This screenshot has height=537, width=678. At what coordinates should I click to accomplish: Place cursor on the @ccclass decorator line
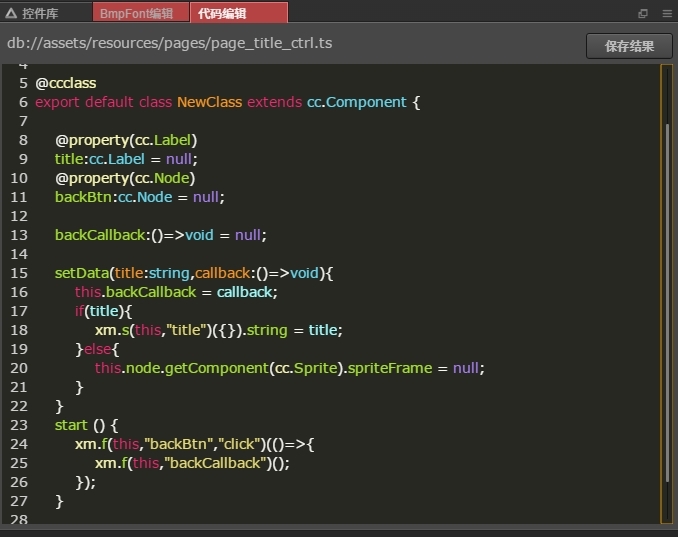66,83
